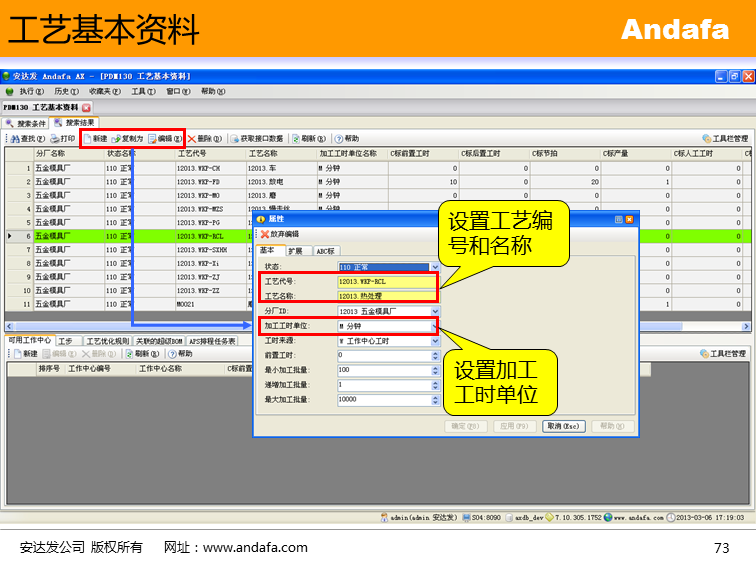Image resolution: width=756 pixels, height=567 pixels.
Task: Click the 新建 (New) icon in the top toolbar
Action: [x=96, y=139]
